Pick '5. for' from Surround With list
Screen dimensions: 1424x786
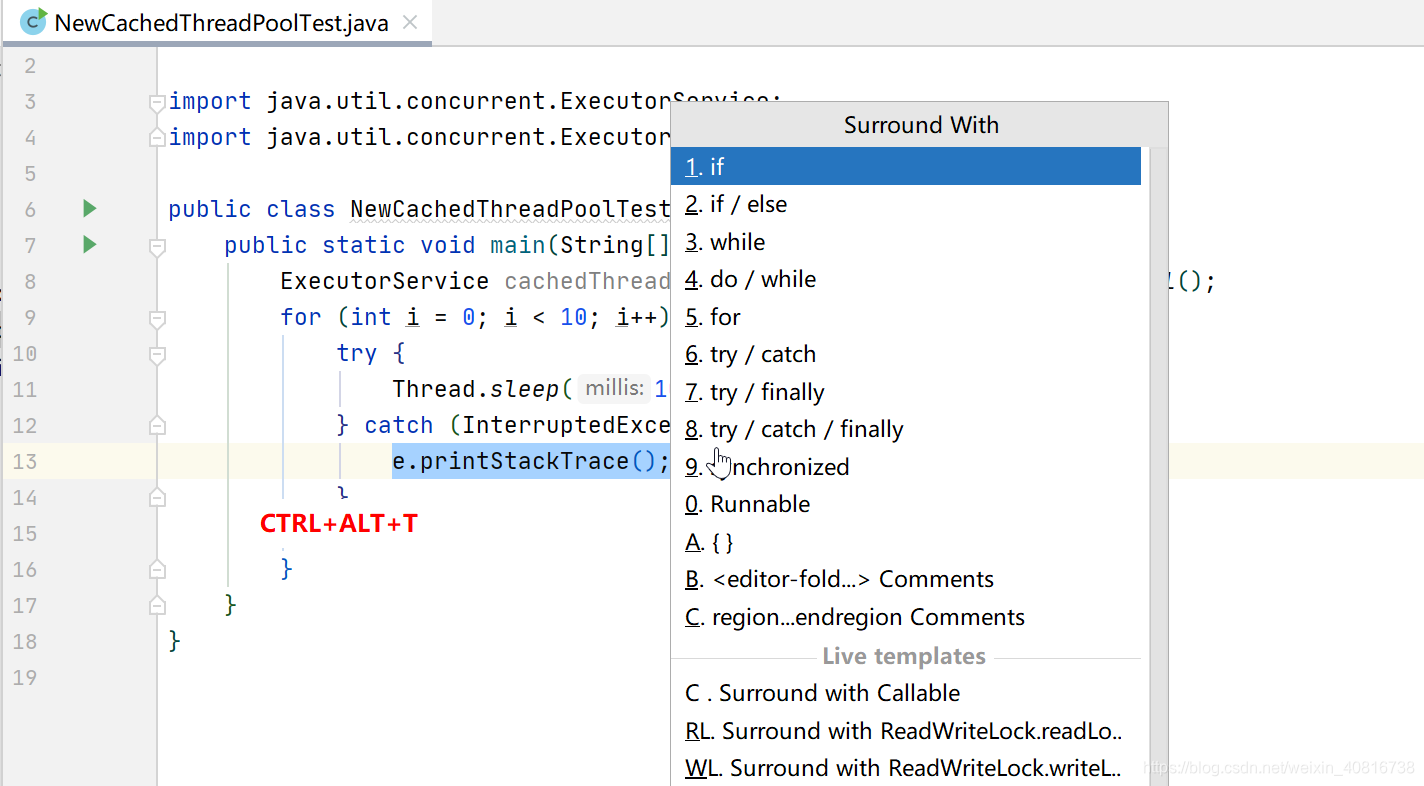click(906, 317)
